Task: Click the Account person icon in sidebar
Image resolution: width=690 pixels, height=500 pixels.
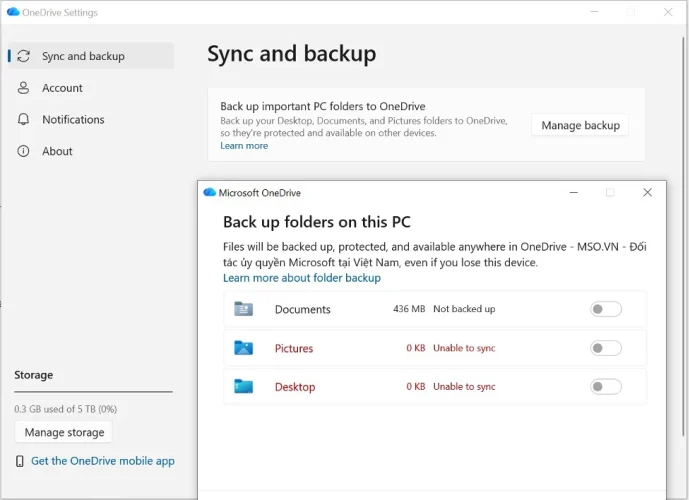Action: (x=23, y=88)
